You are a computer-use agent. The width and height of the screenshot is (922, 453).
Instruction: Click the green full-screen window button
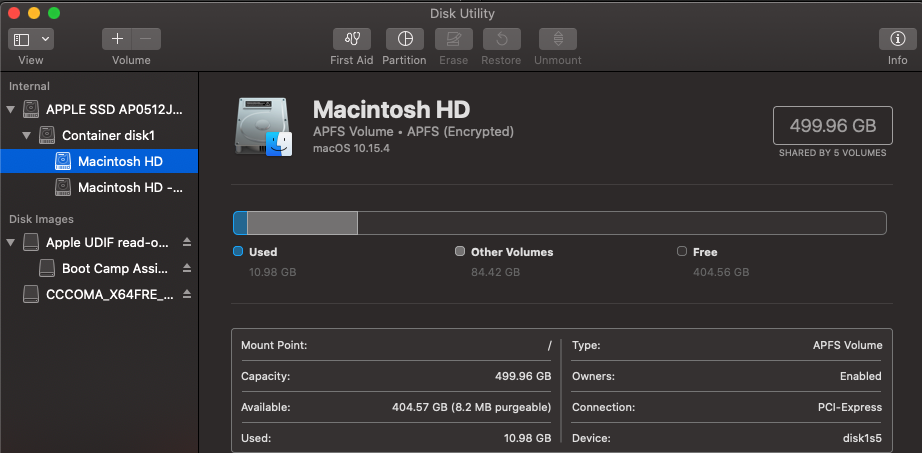[54, 13]
